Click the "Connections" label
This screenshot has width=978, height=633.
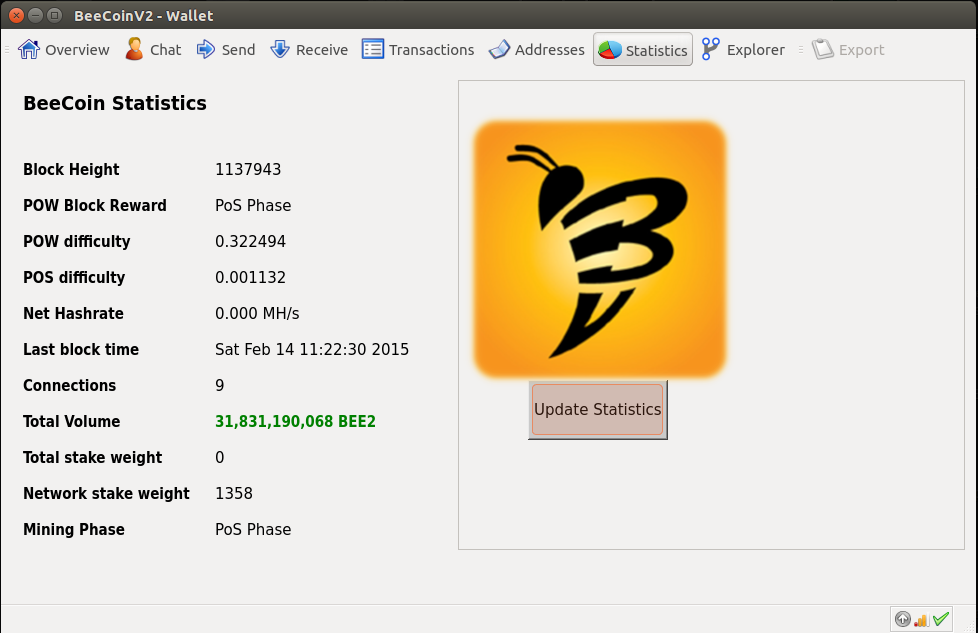(x=70, y=385)
